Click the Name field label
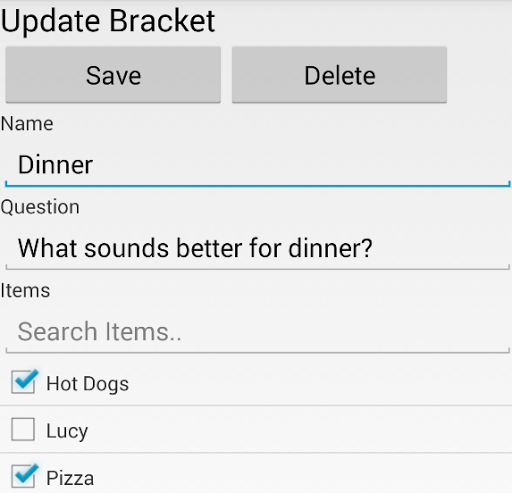The height and width of the screenshot is (493, 512). click(27, 124)
